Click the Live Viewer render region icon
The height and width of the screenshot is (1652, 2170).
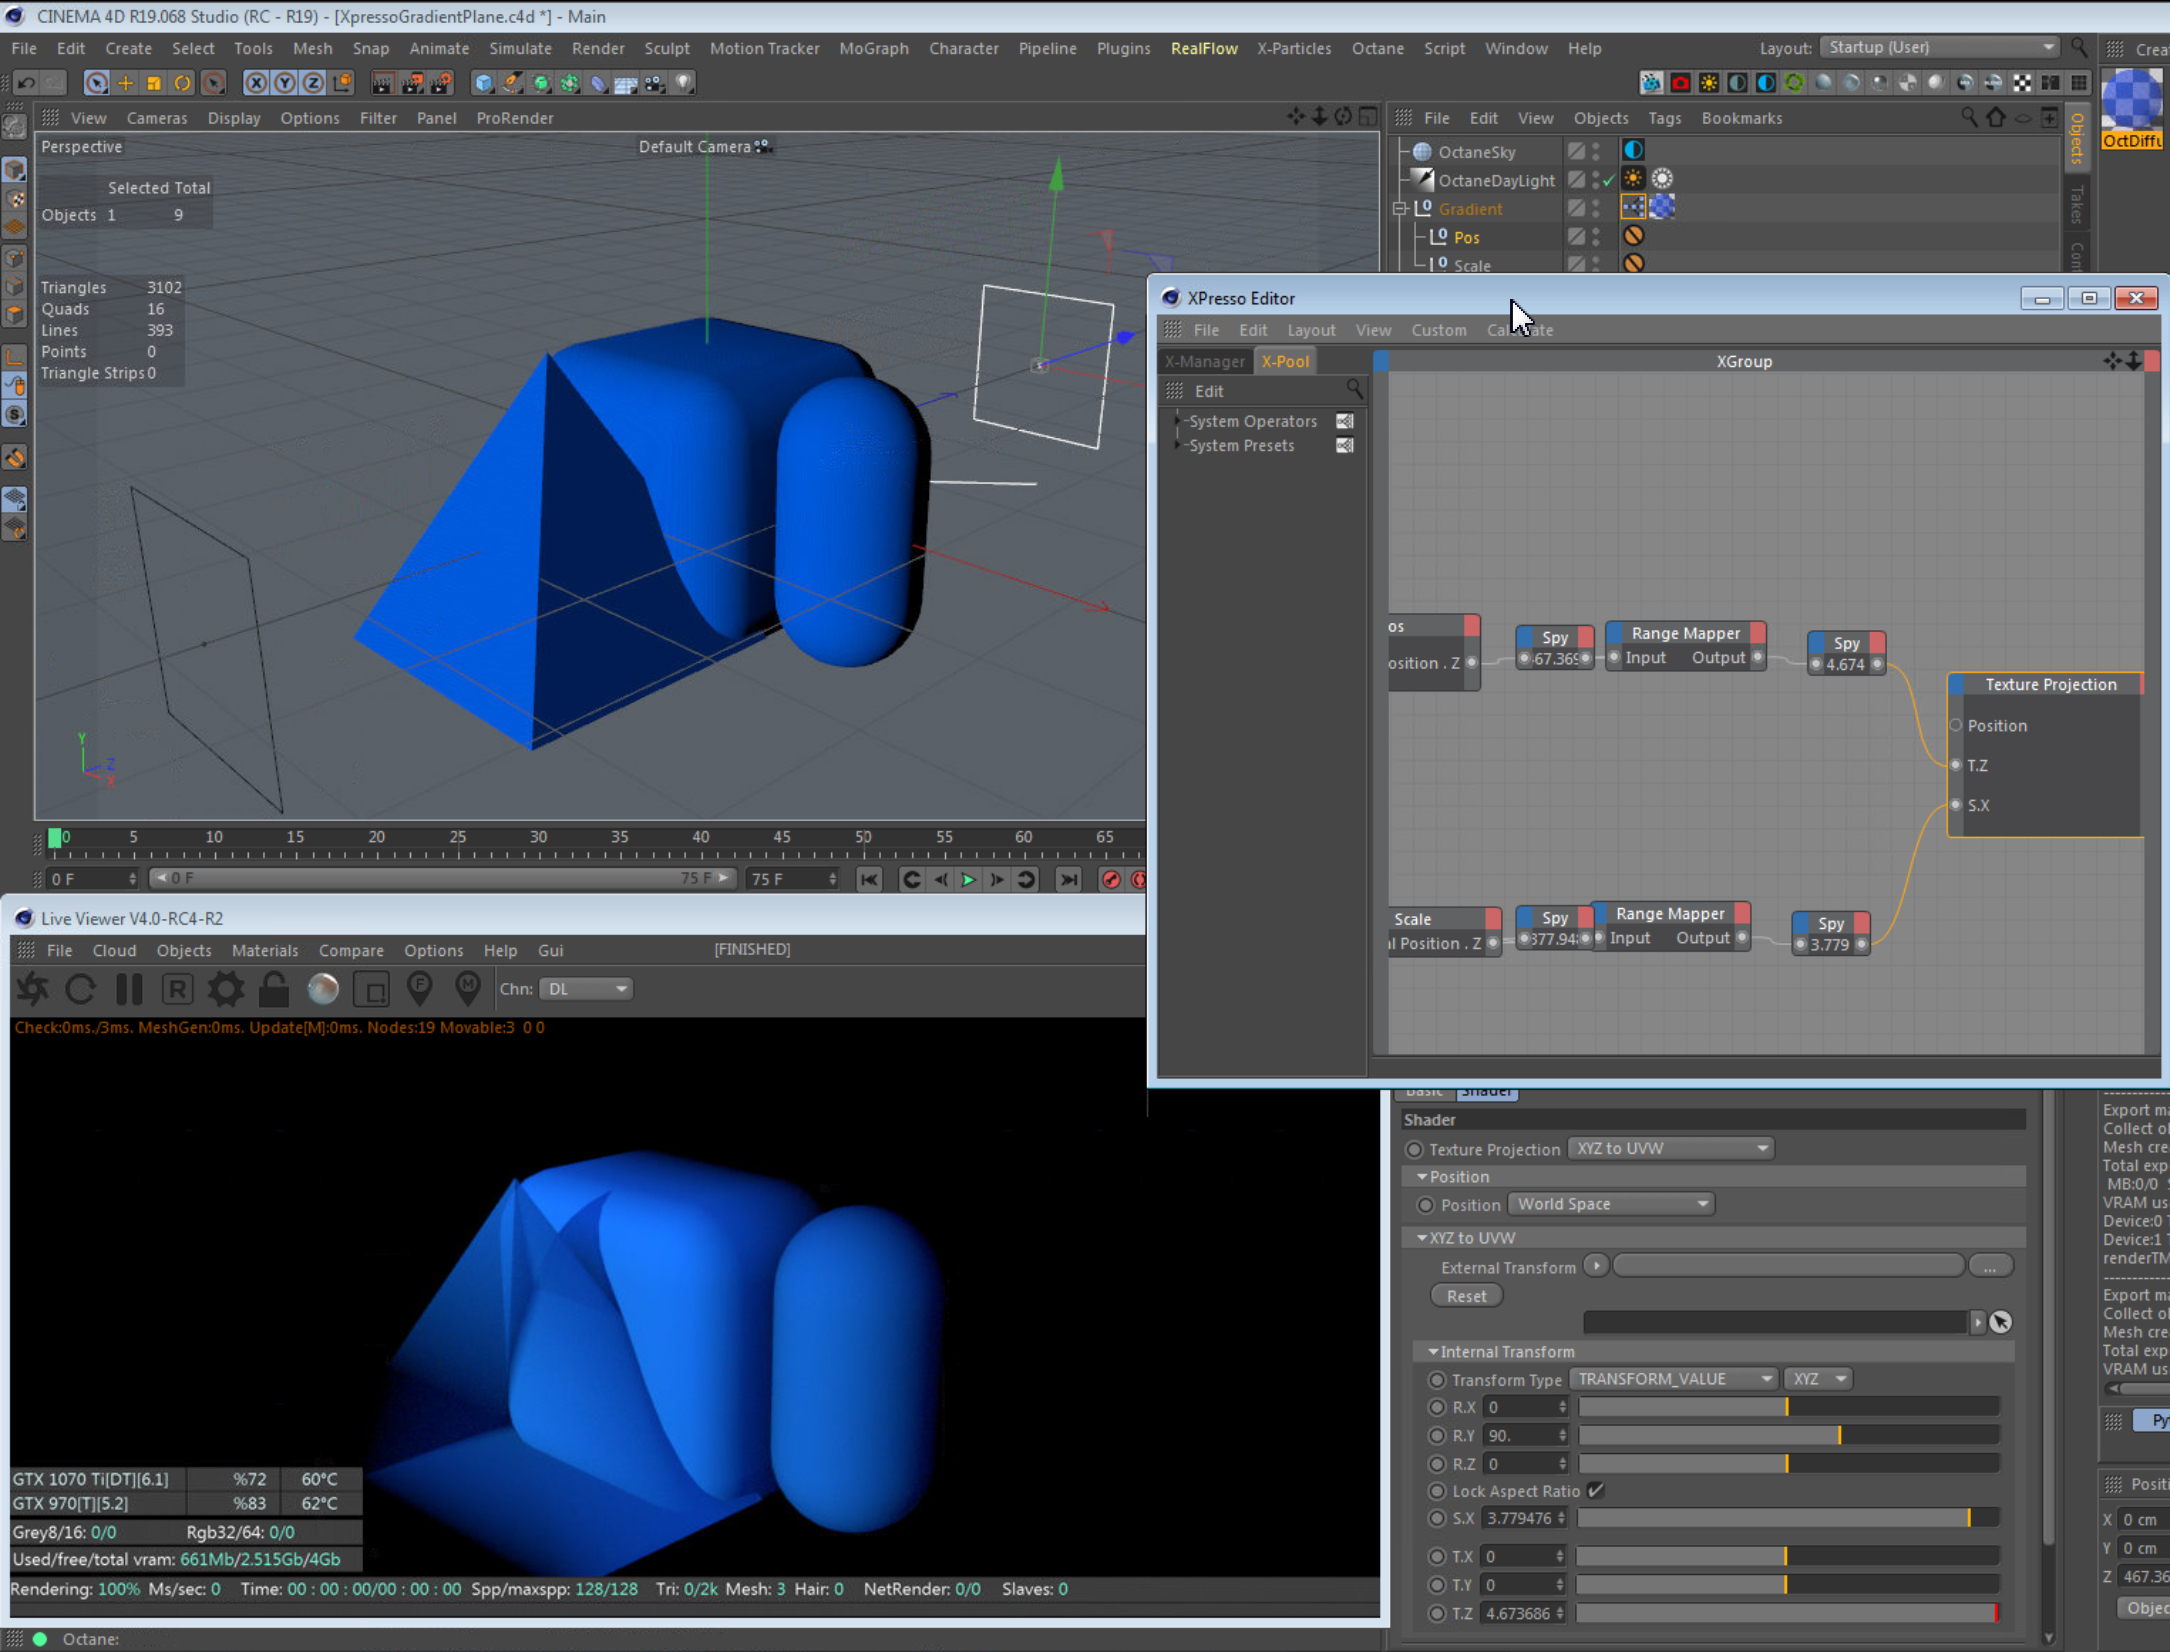pyautogui.click(x=372, y=989)
